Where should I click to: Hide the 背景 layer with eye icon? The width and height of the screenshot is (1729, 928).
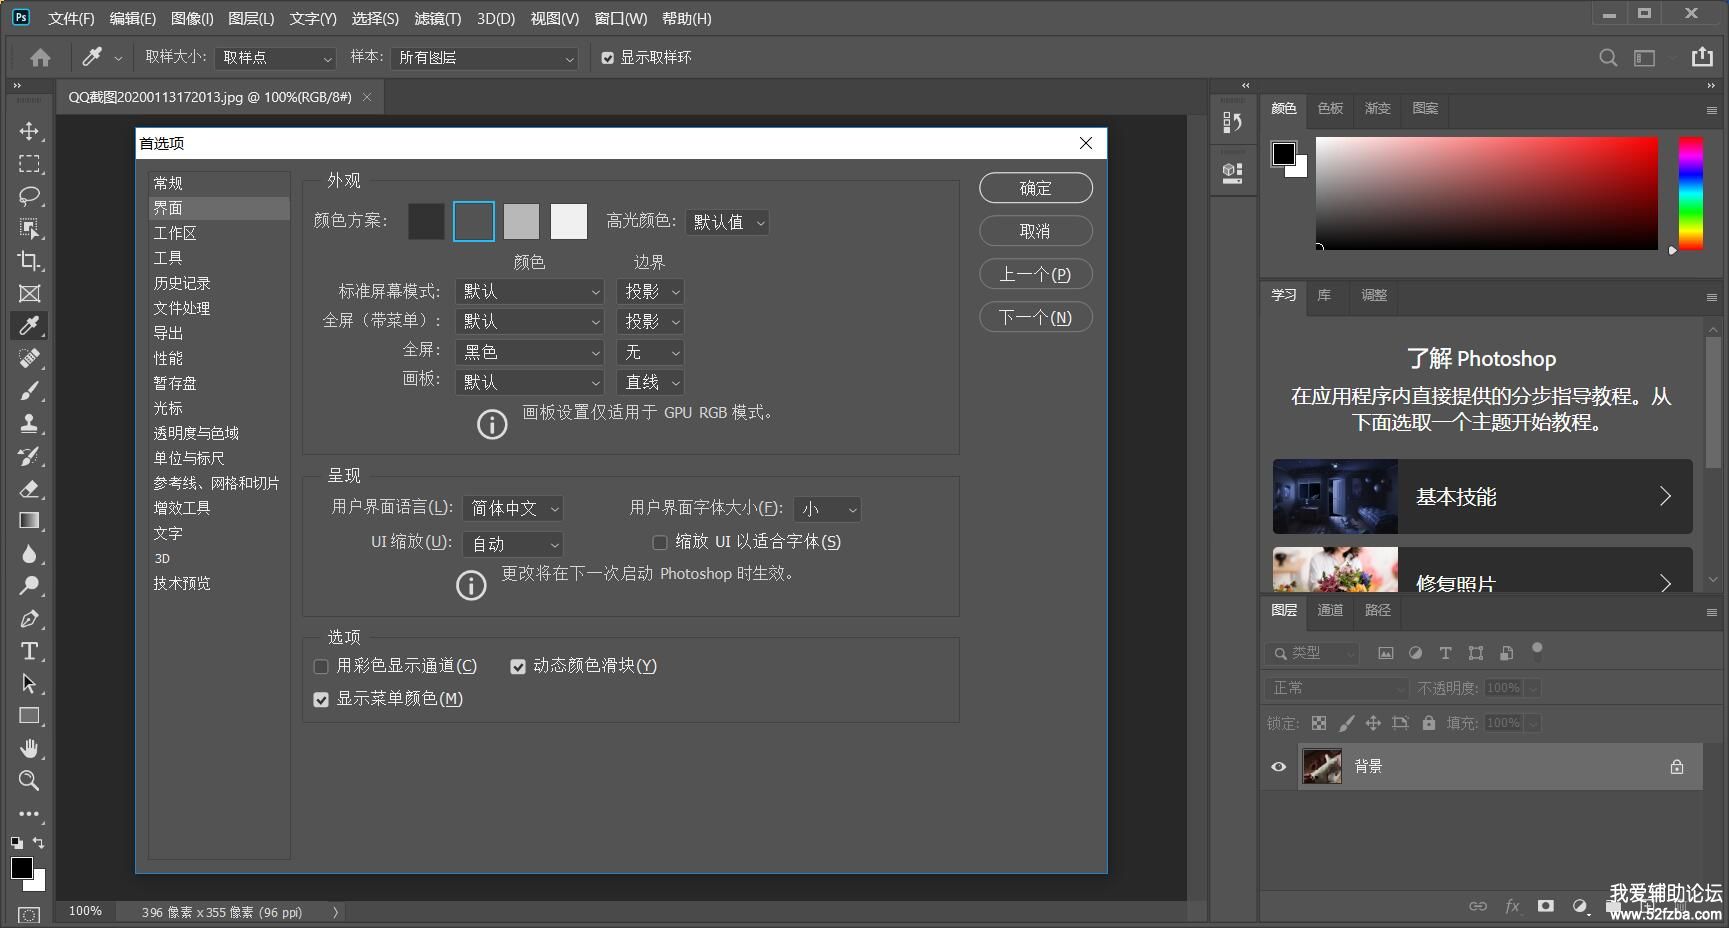1278,767
